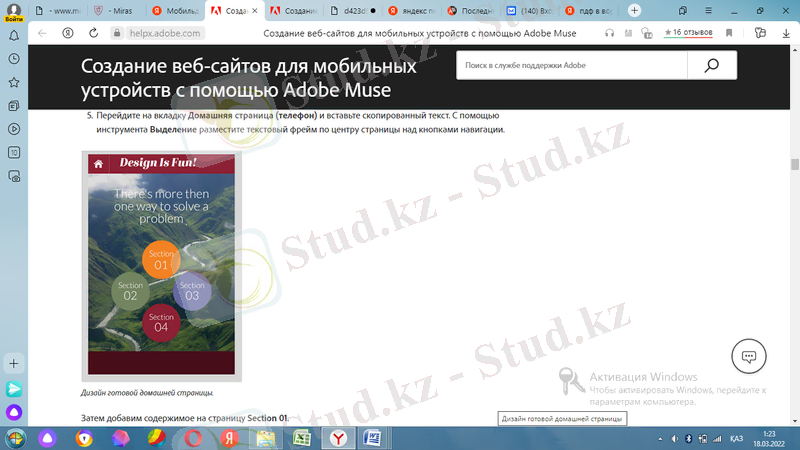Open favorites star icon in sidebar

point(14,82)
